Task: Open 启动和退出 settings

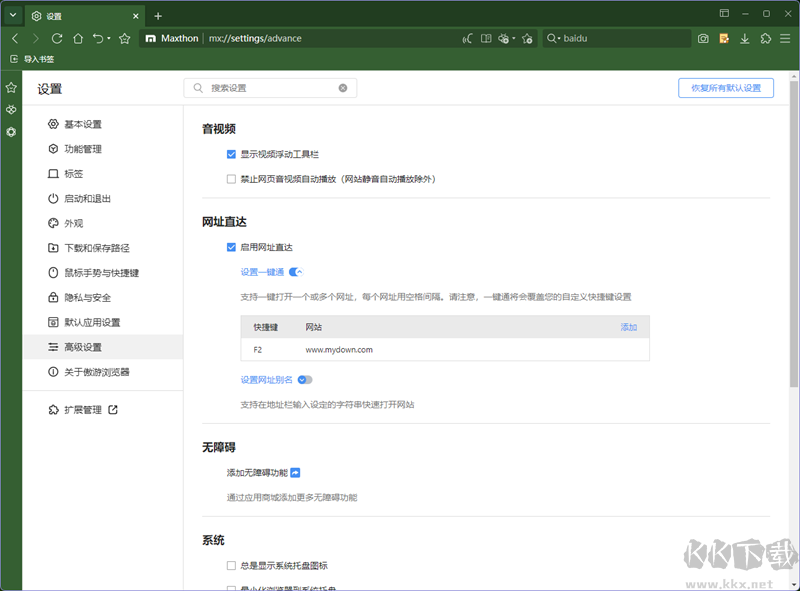Action: tap(103, 199)
